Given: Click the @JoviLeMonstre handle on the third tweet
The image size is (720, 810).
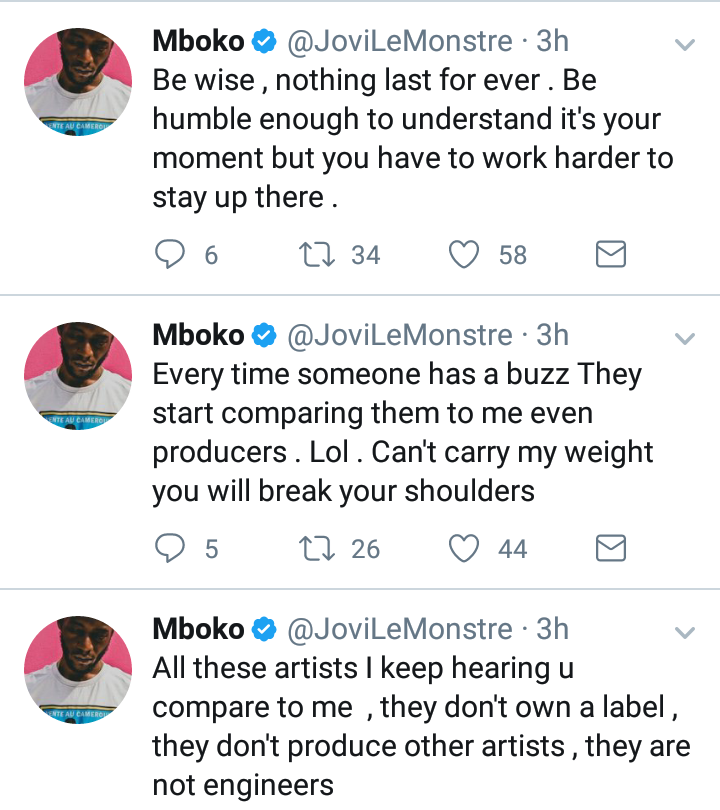Looking at the screenshot, I should pos(400,630).
